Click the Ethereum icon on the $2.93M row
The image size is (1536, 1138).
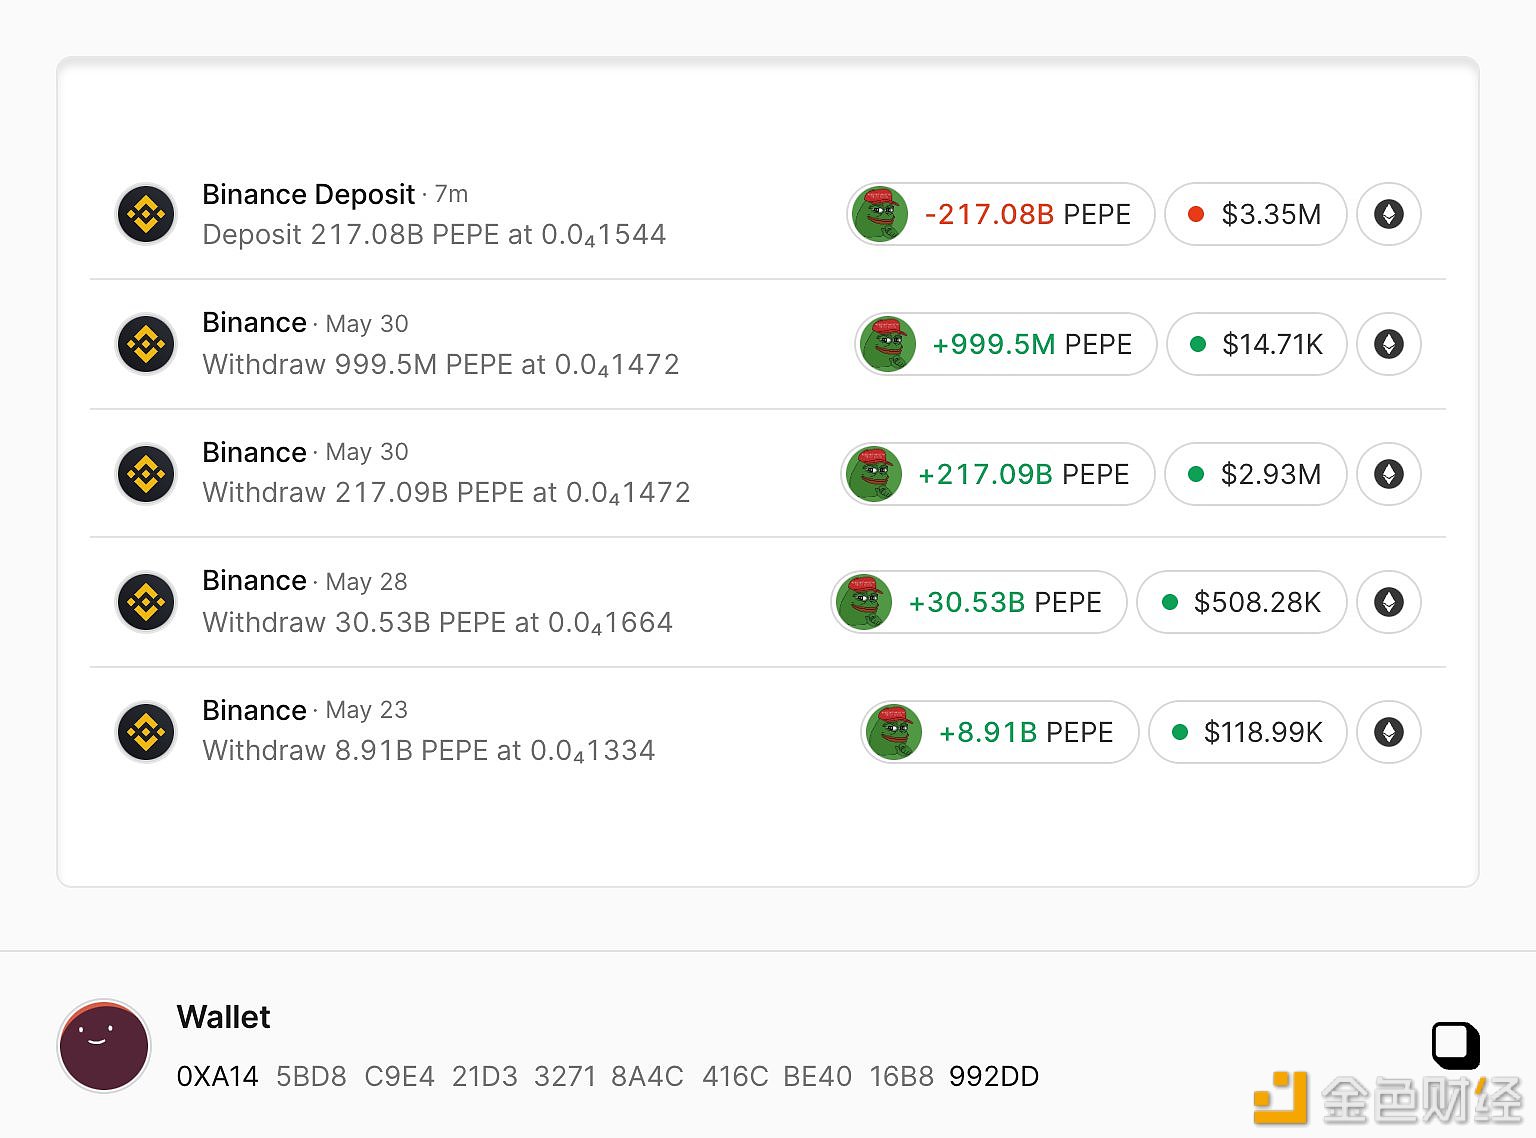(1389, 474)
